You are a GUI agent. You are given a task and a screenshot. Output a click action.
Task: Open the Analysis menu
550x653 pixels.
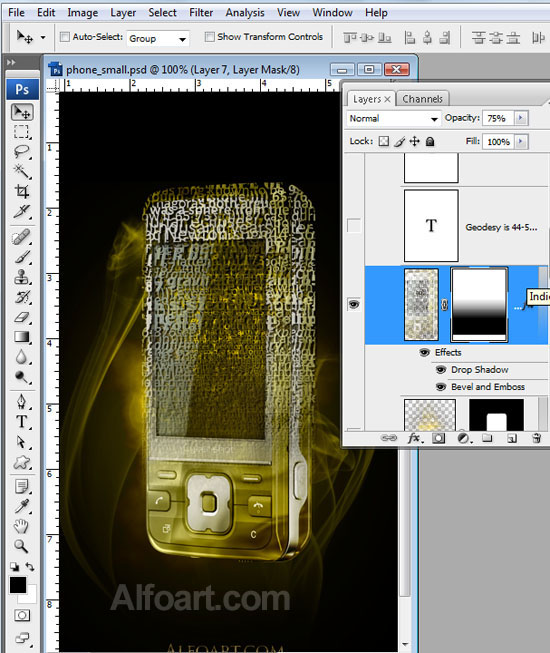pos(245,12)
